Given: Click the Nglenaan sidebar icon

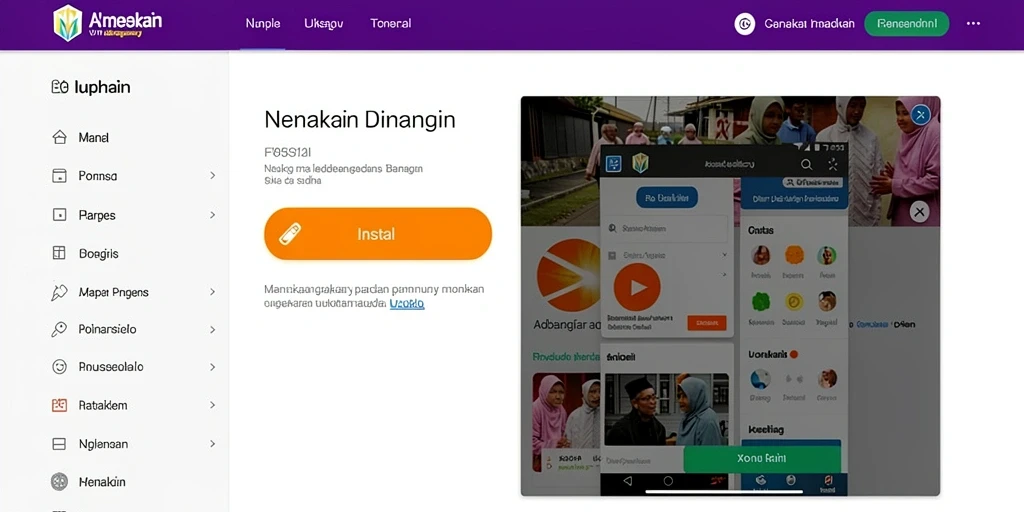Looking at the screenshot, I should click(59, 444).
